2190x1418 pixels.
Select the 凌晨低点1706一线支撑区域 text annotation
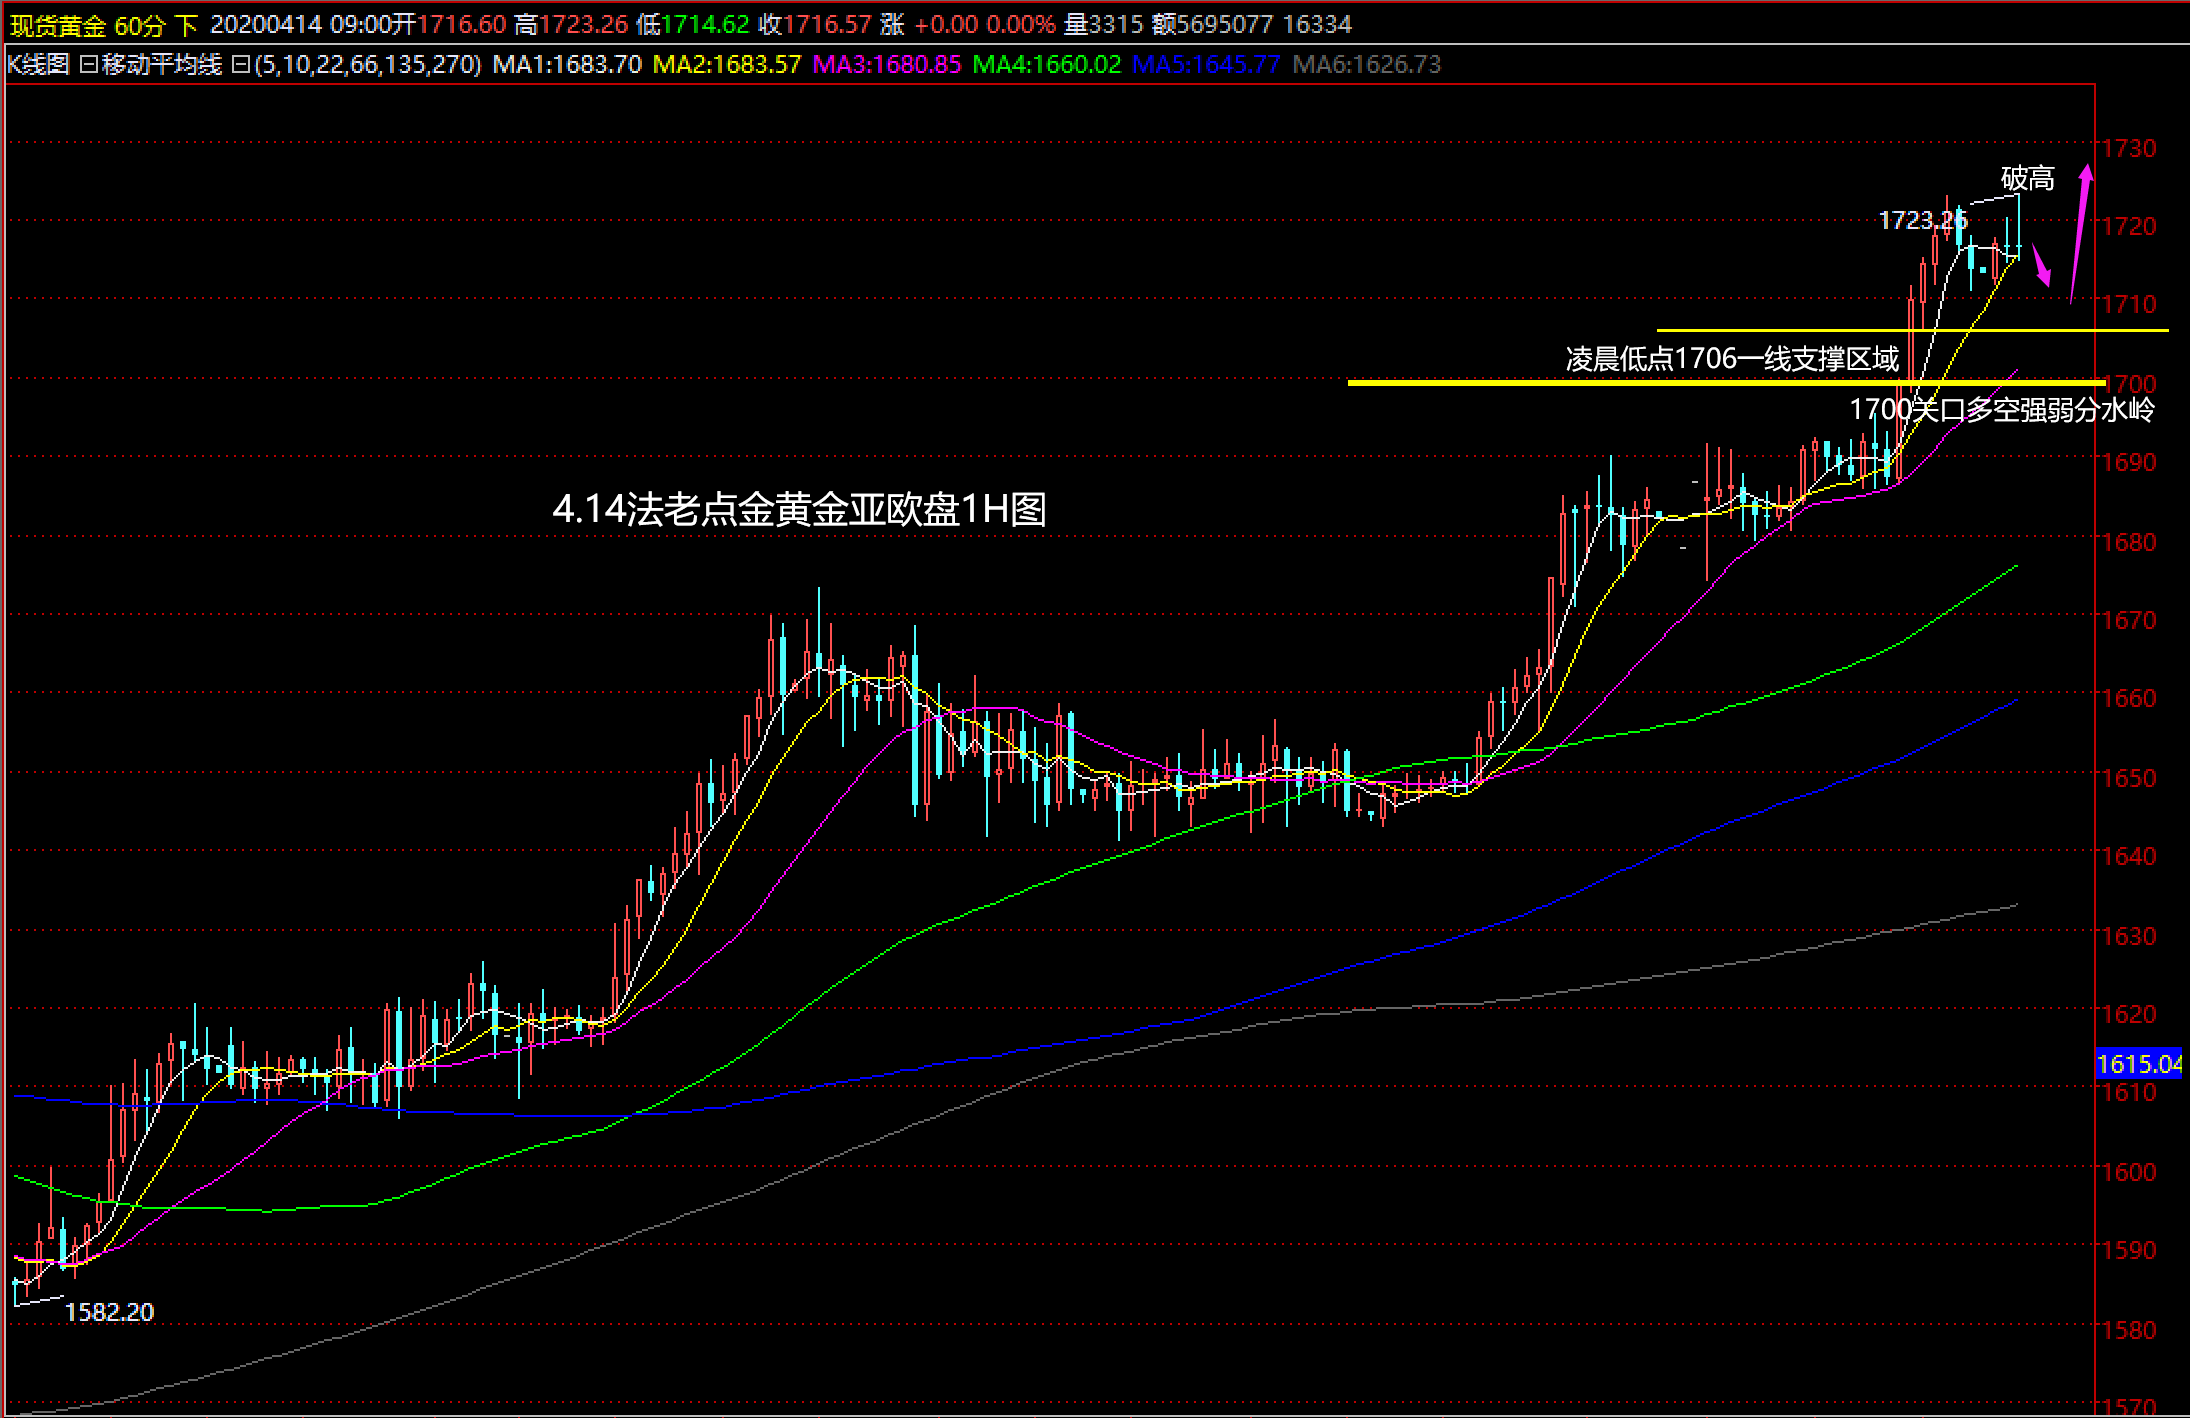point(1731,359)
